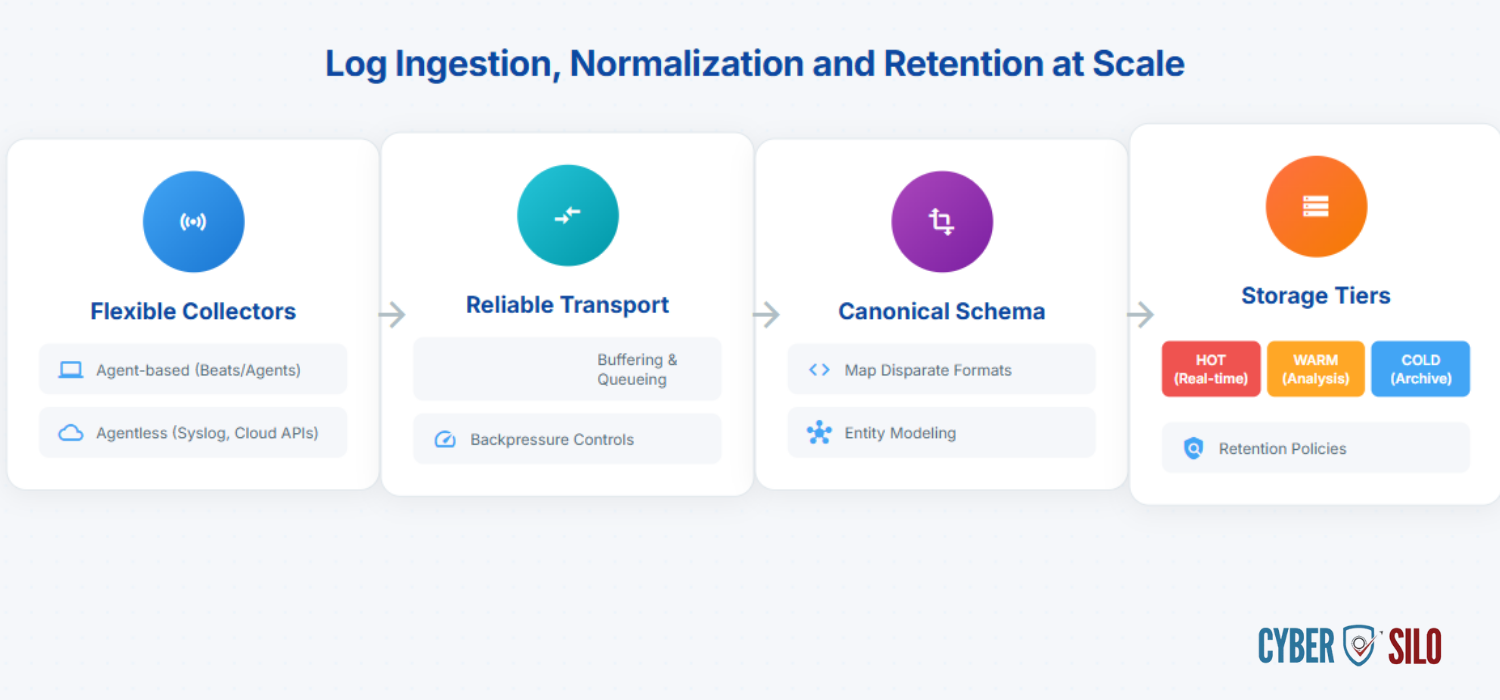Click the shield icon beside Retention Policies
The width and height of the screenshot is (1500, 700).
point(1193,449)
